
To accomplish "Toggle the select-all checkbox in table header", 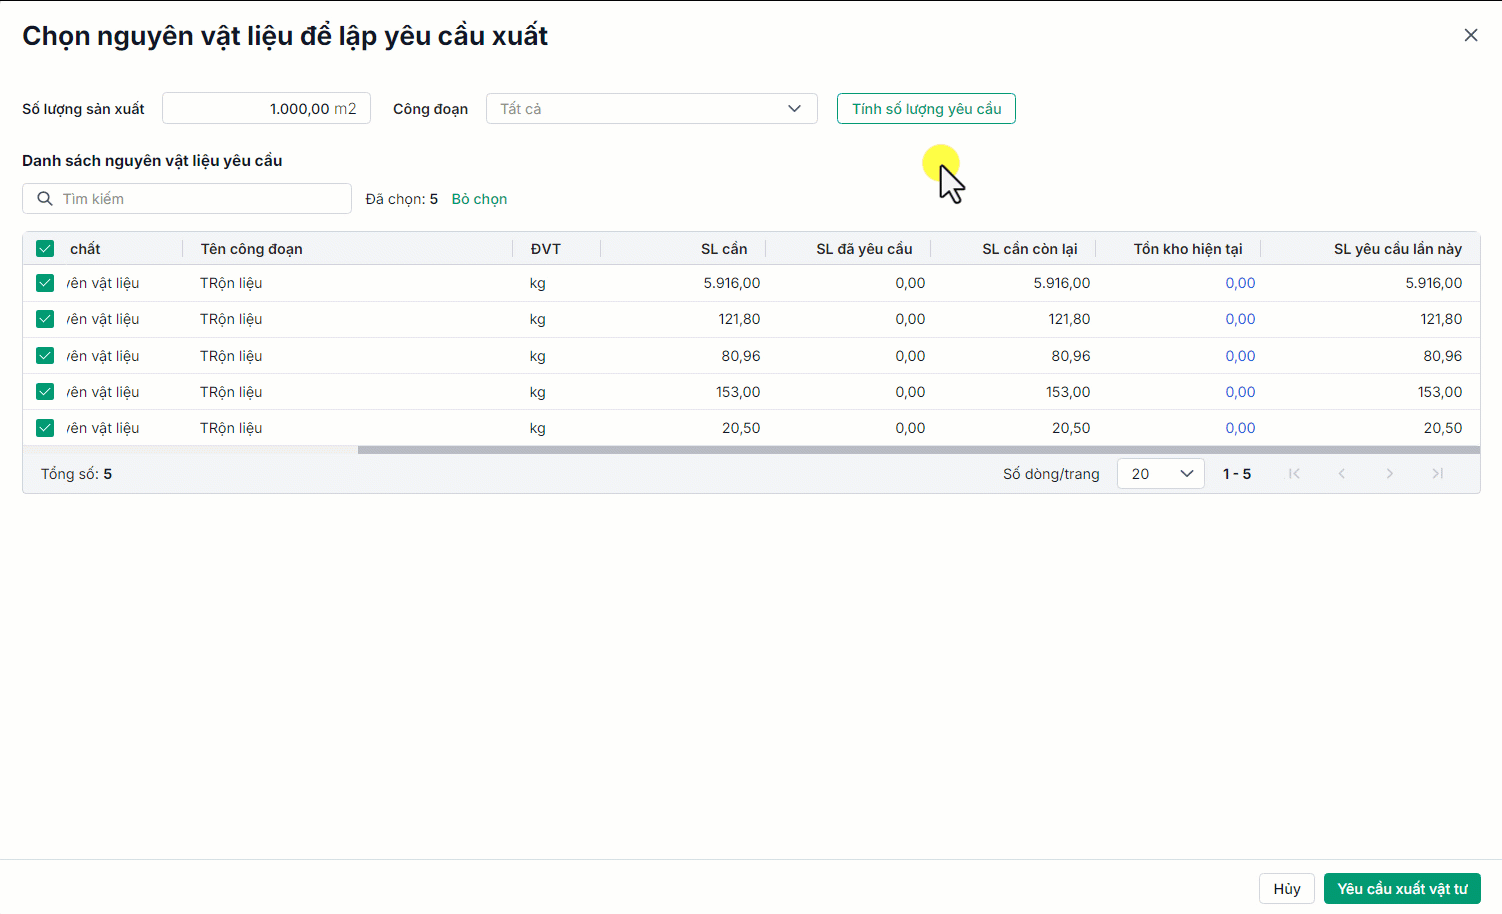I will click(45, 249).
